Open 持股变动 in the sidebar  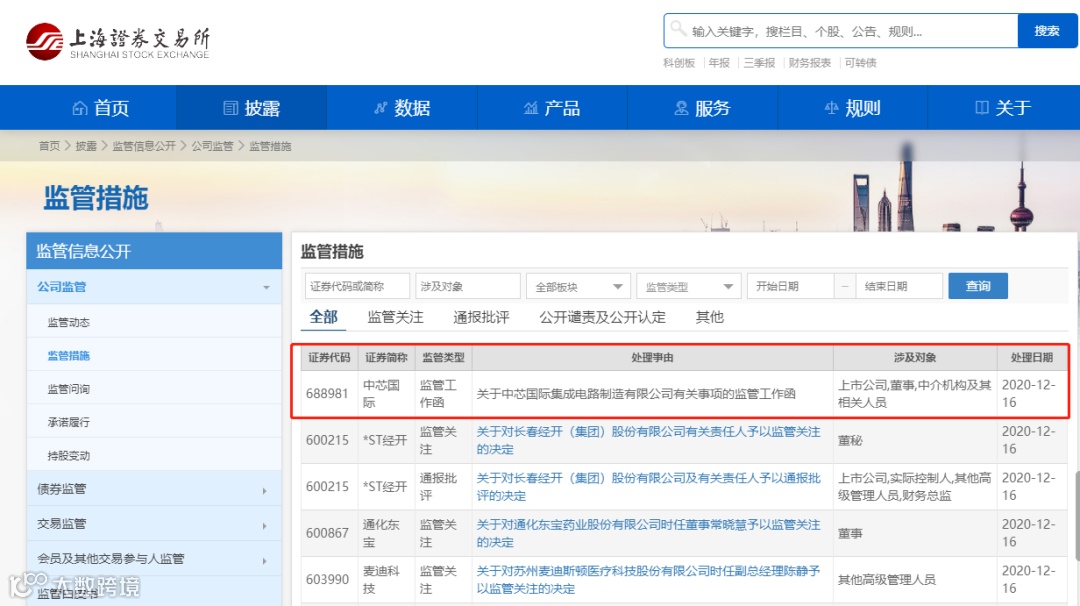69,456
